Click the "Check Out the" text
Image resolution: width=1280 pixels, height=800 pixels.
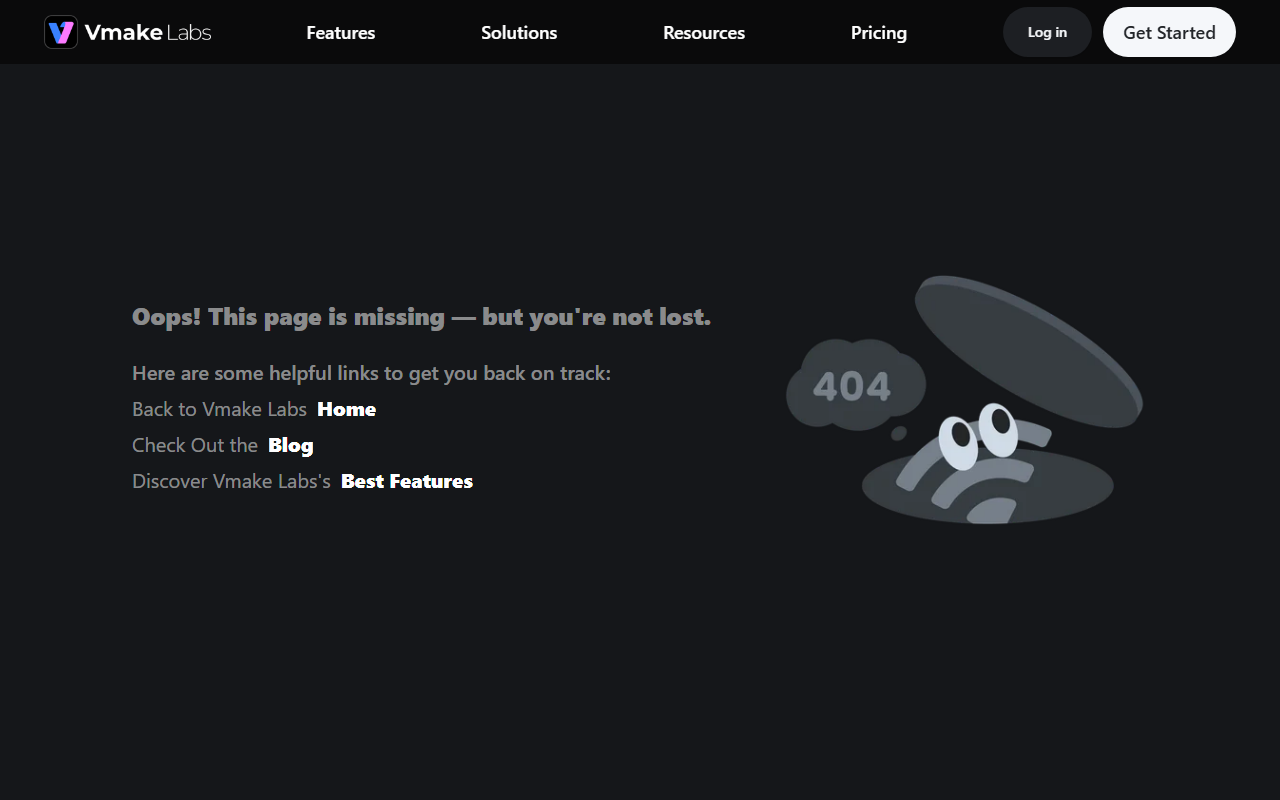[195, 445]
